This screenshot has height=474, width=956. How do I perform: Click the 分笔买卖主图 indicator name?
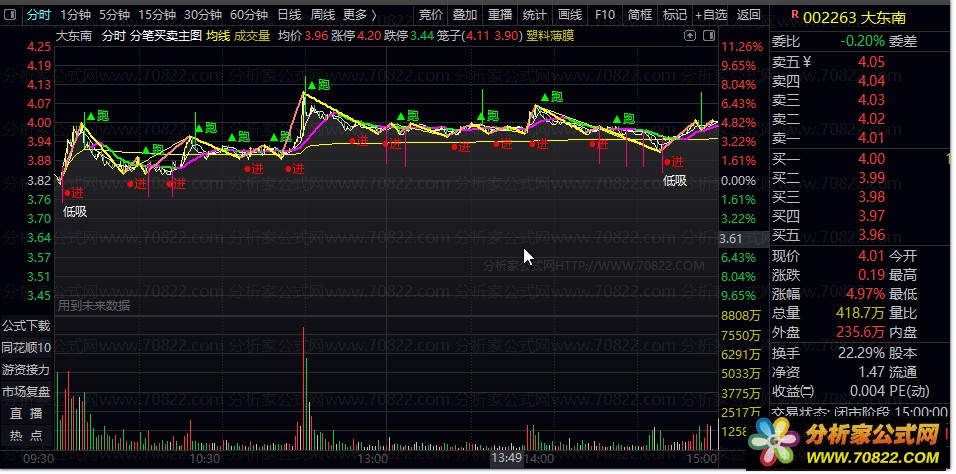pyautogui.click(x=166, y=36)
